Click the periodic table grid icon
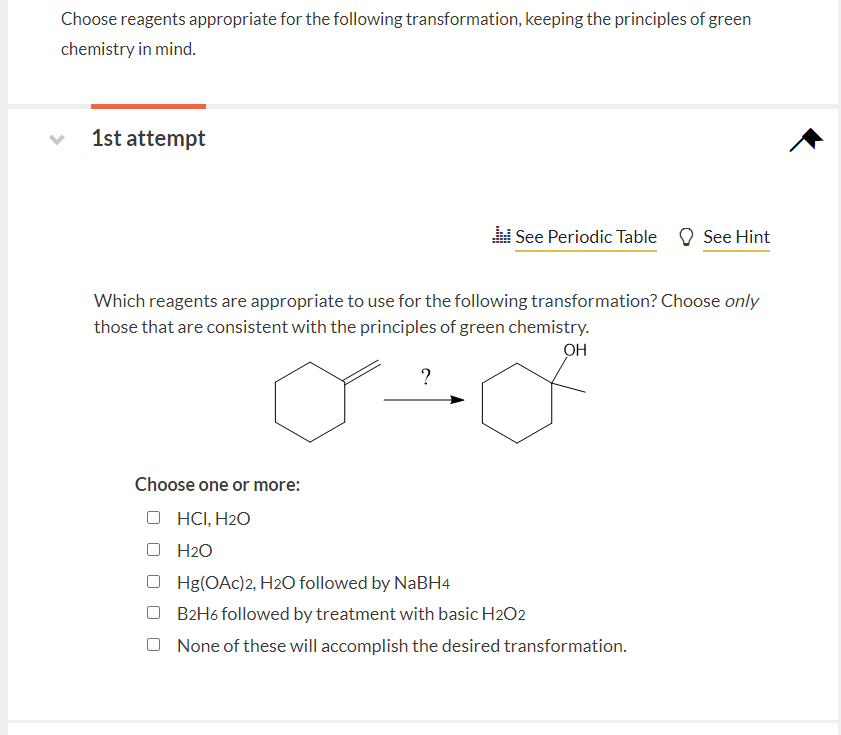The height and width of the screenshot is (735, 841). coord(501,233)
